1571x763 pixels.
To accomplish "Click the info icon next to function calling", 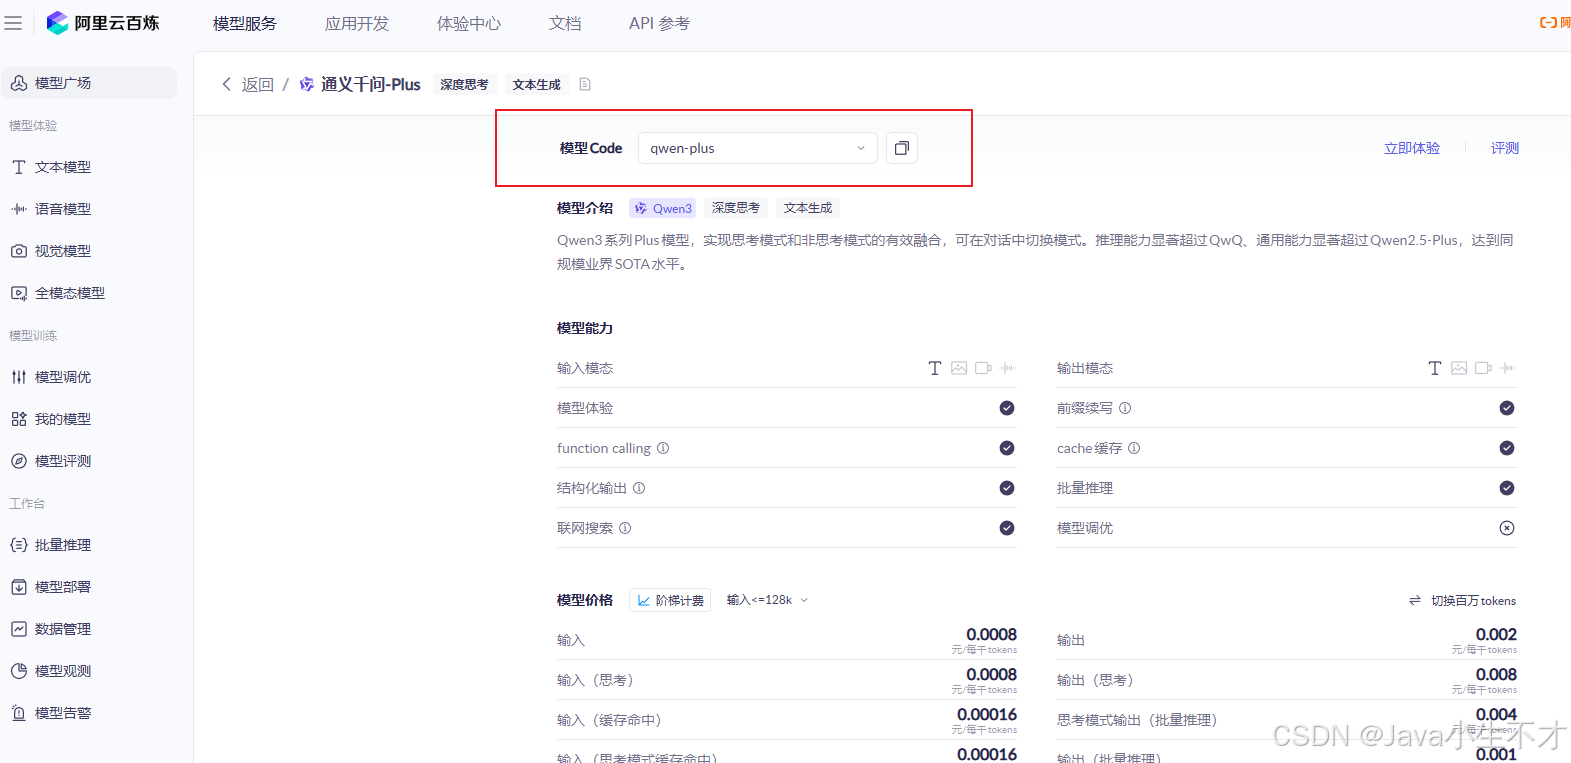I will pyautogui.click(x=663, y=448).
